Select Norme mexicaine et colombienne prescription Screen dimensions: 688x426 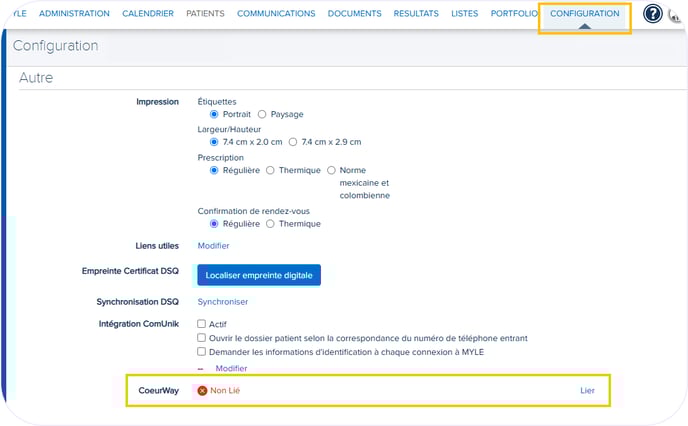332,170
